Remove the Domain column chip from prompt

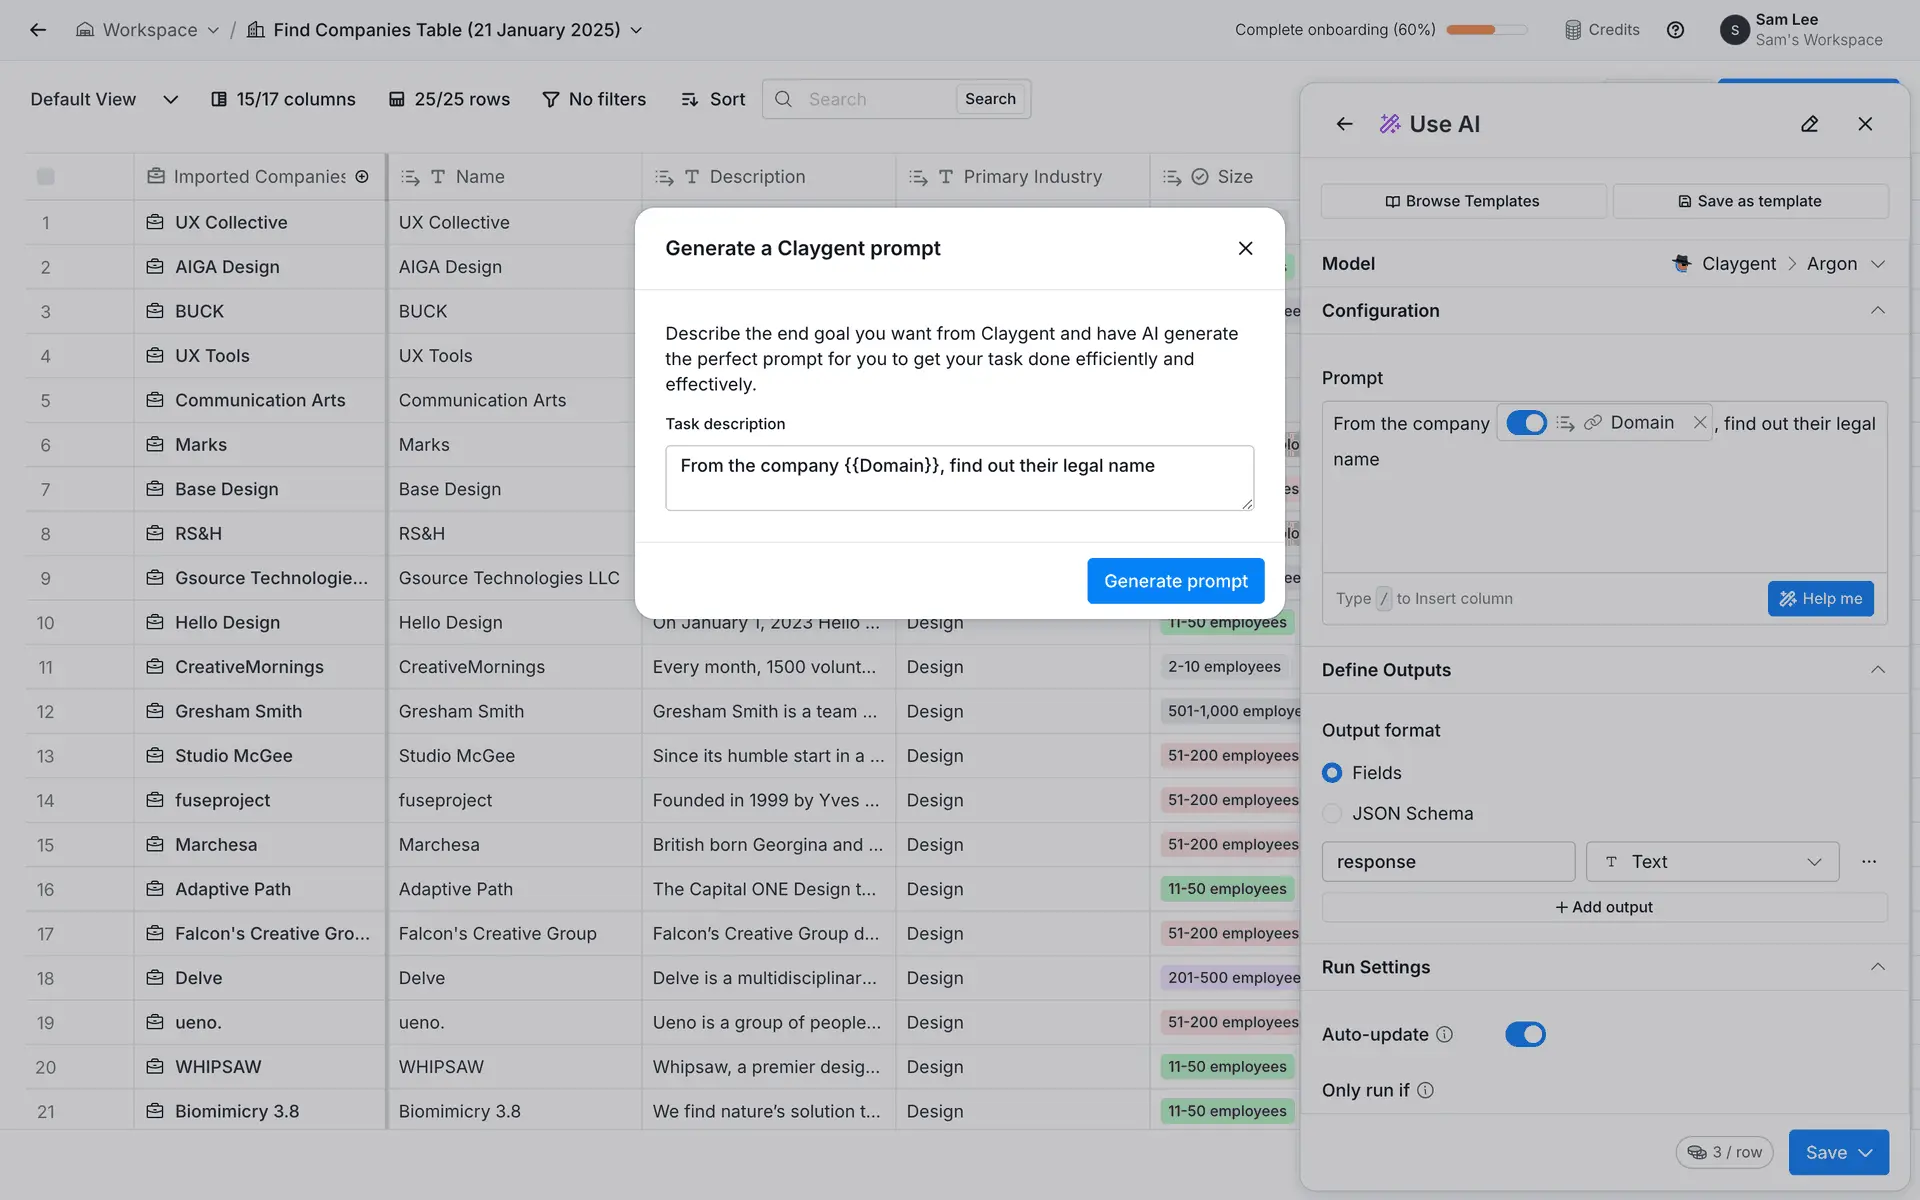tap(1699, 423)
